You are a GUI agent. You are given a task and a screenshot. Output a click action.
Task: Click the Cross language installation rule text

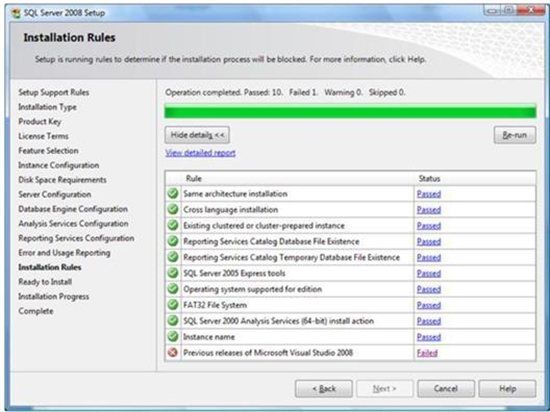[x=230, y=210]
